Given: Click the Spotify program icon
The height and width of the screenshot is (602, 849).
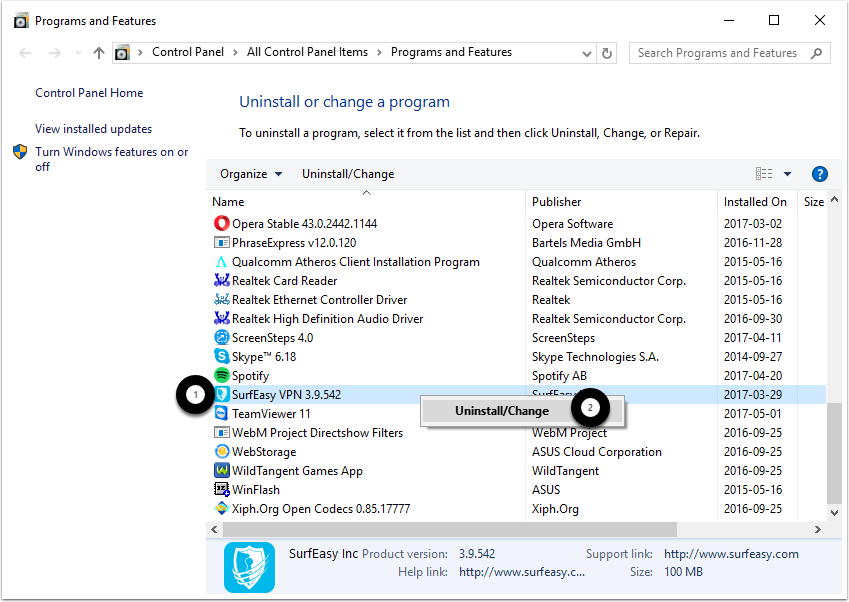Looking at the screenshot, I should (x=221, y=375).
